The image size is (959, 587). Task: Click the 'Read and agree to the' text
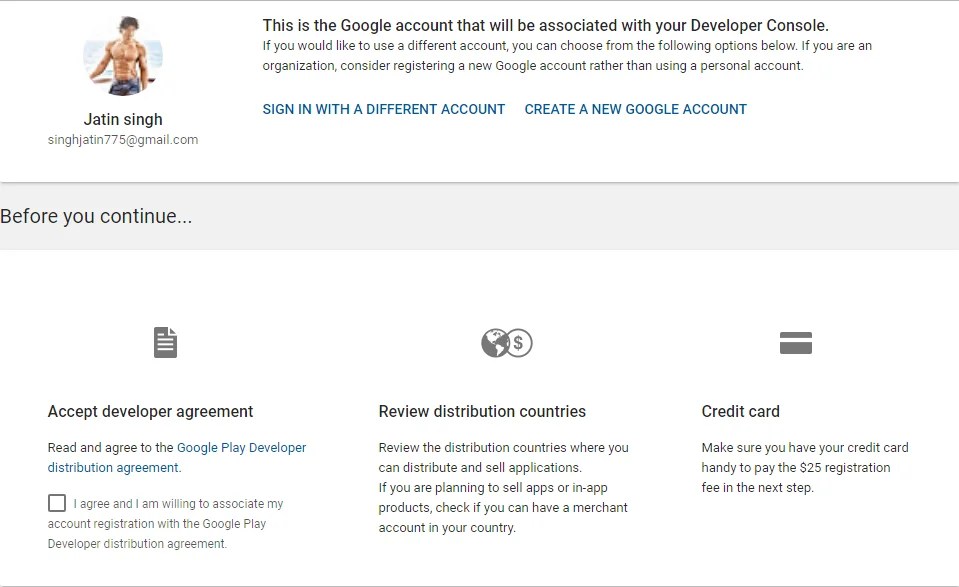110,448
